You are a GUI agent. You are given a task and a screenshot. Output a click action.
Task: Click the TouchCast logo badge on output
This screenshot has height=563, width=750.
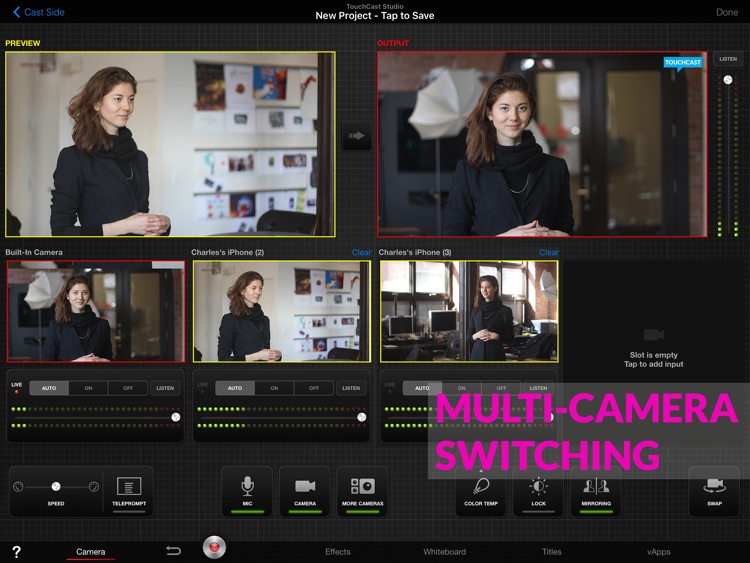683,63
